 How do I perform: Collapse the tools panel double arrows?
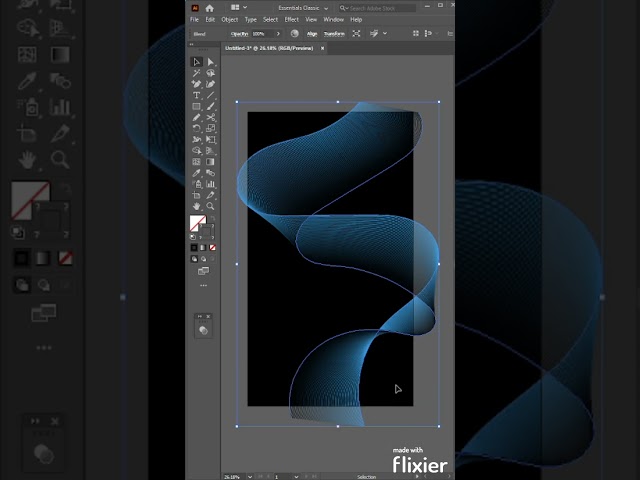(x=191, y=44)
